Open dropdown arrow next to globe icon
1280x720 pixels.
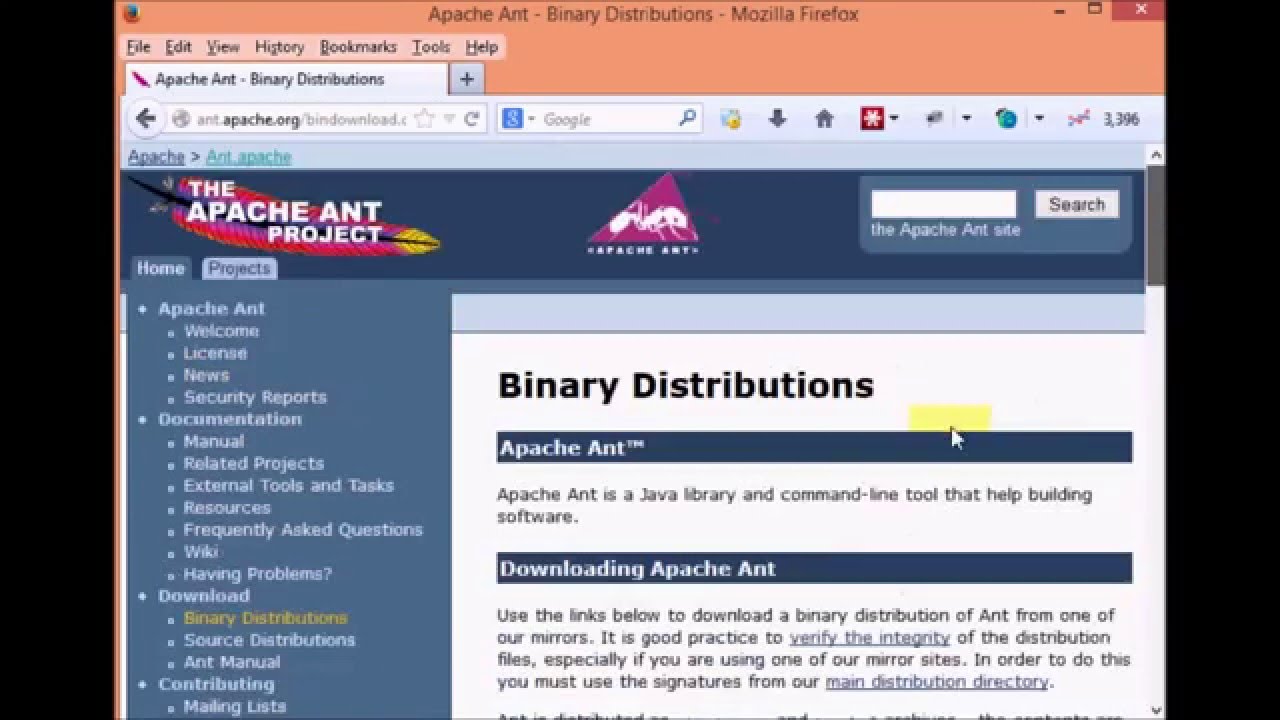(1039, 119)
